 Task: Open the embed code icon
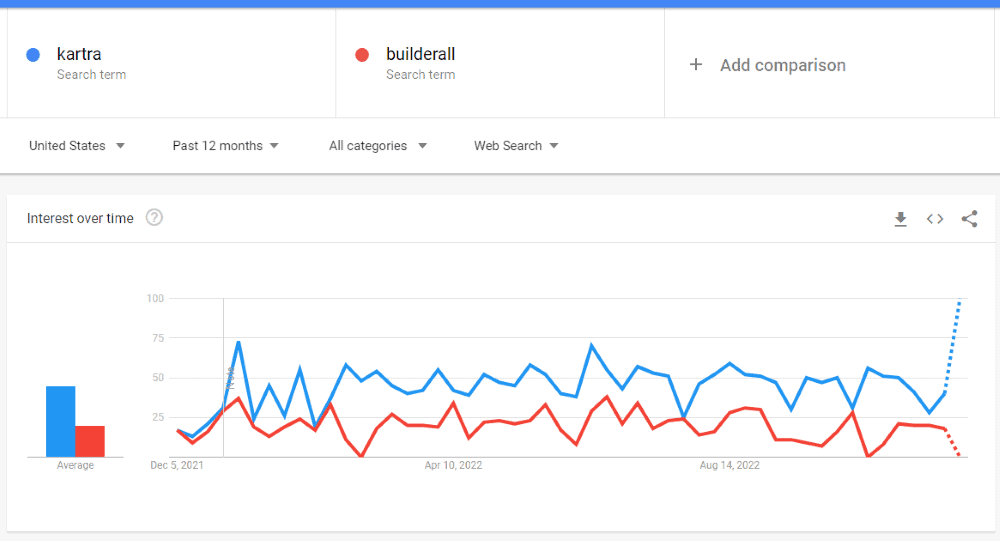[935, 219]
